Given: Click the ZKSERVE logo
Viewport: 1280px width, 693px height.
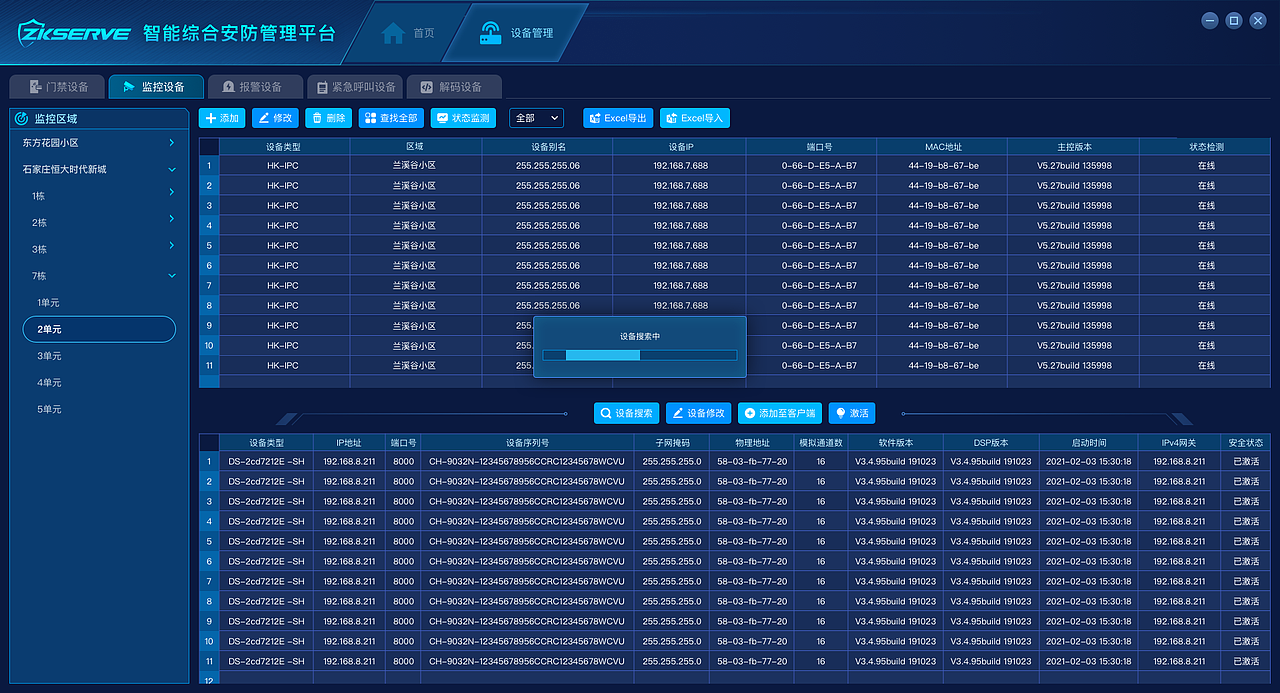Looking at the screenshot, I should point(75,32).
